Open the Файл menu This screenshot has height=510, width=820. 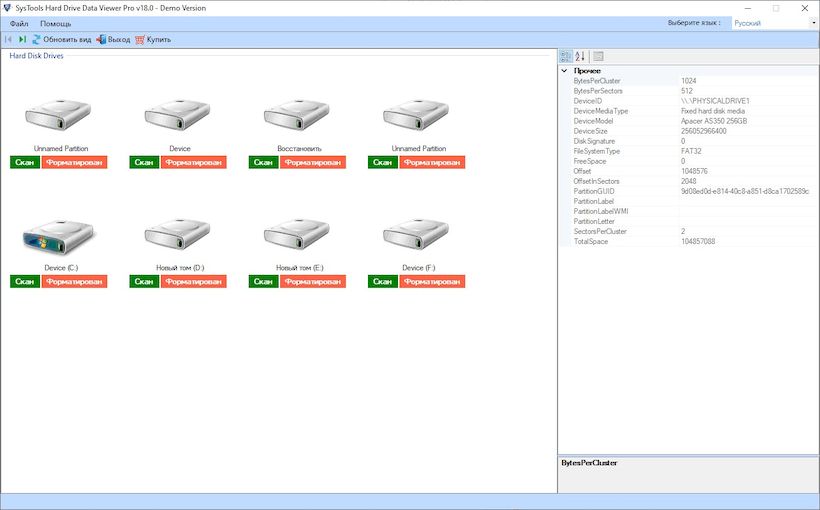pyautogui.click(x=19, y=24)
